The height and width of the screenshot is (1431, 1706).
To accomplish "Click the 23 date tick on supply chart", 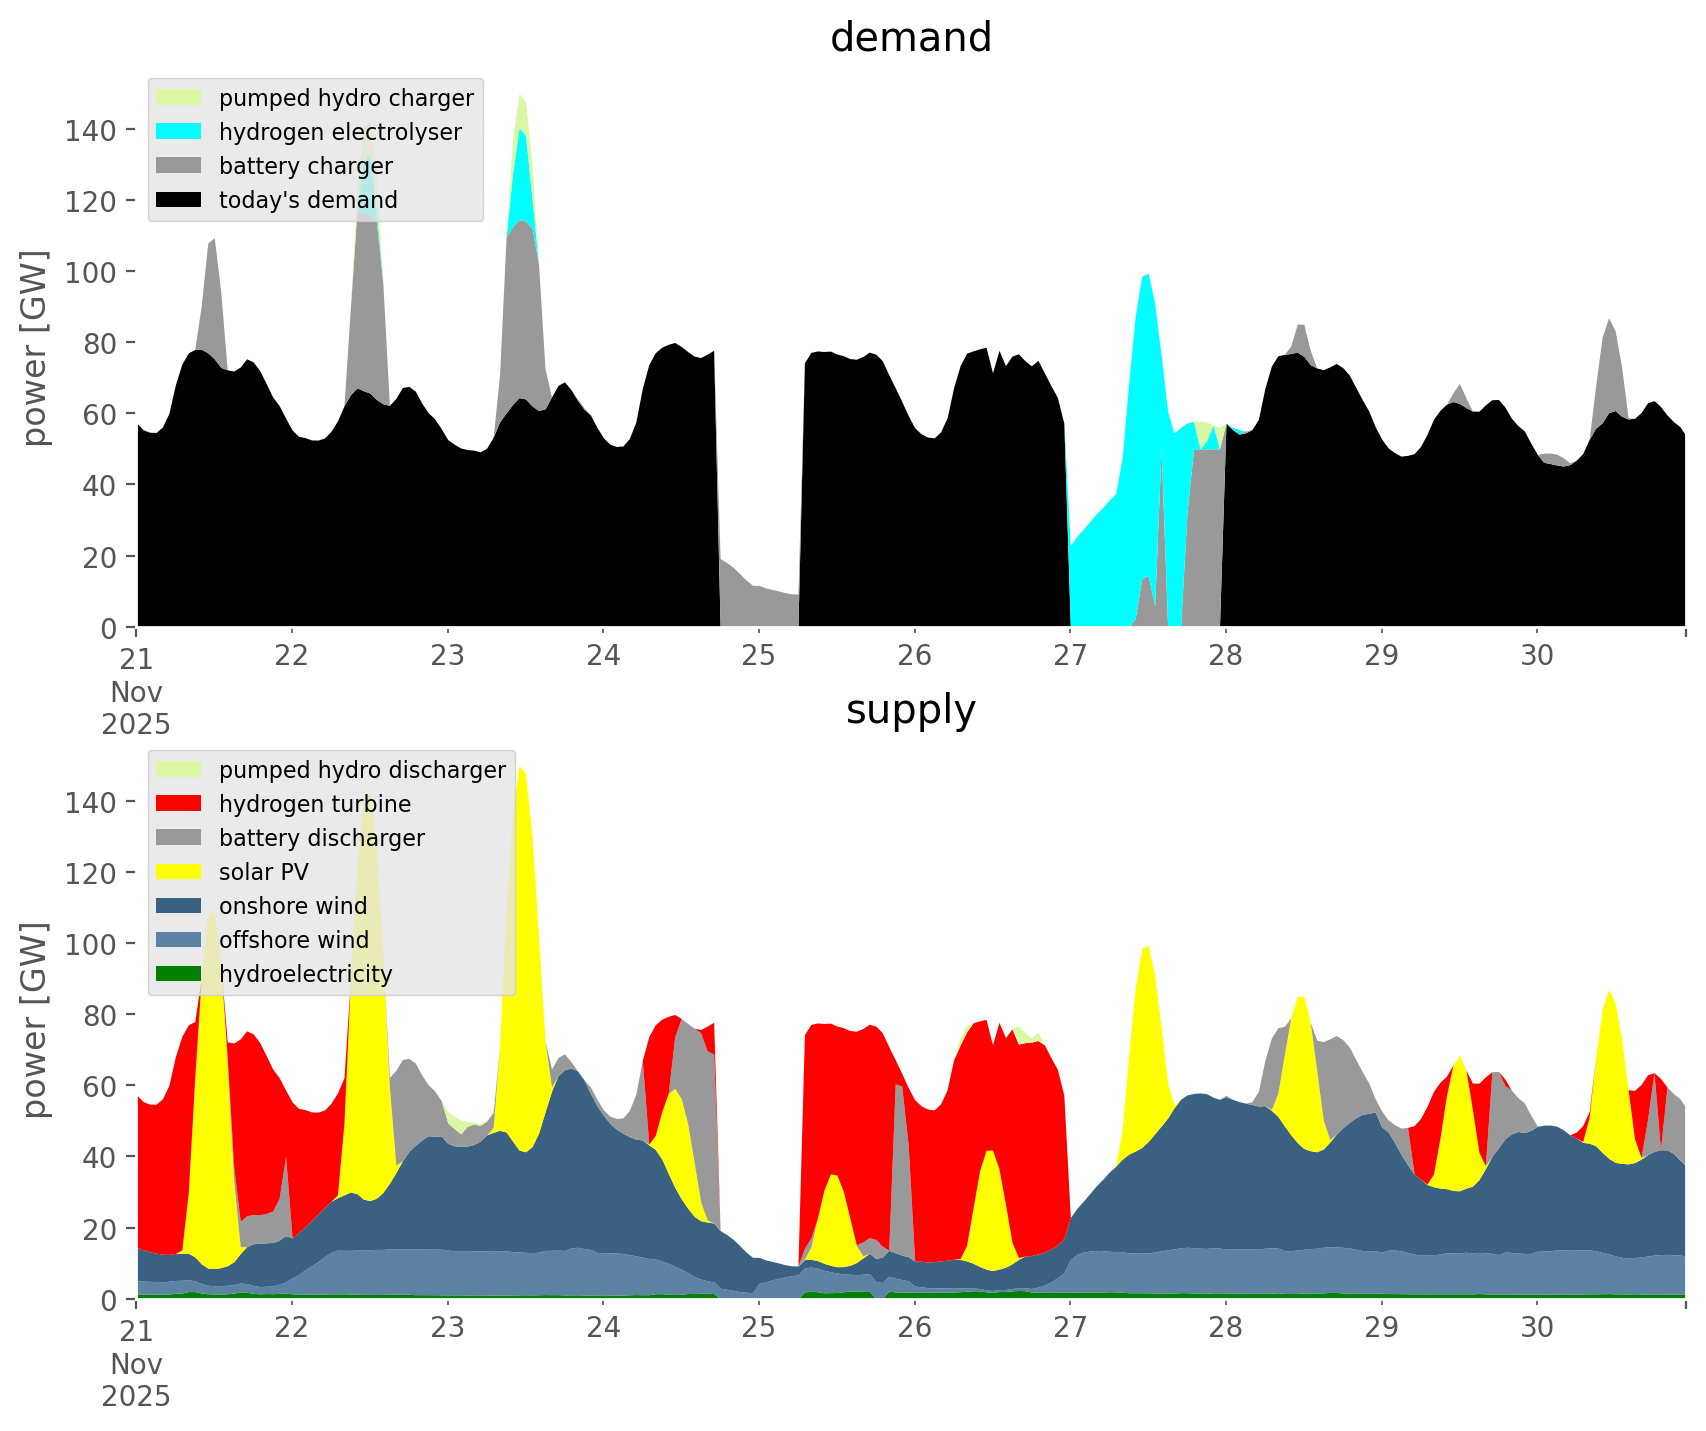I will coord(447,1328).
